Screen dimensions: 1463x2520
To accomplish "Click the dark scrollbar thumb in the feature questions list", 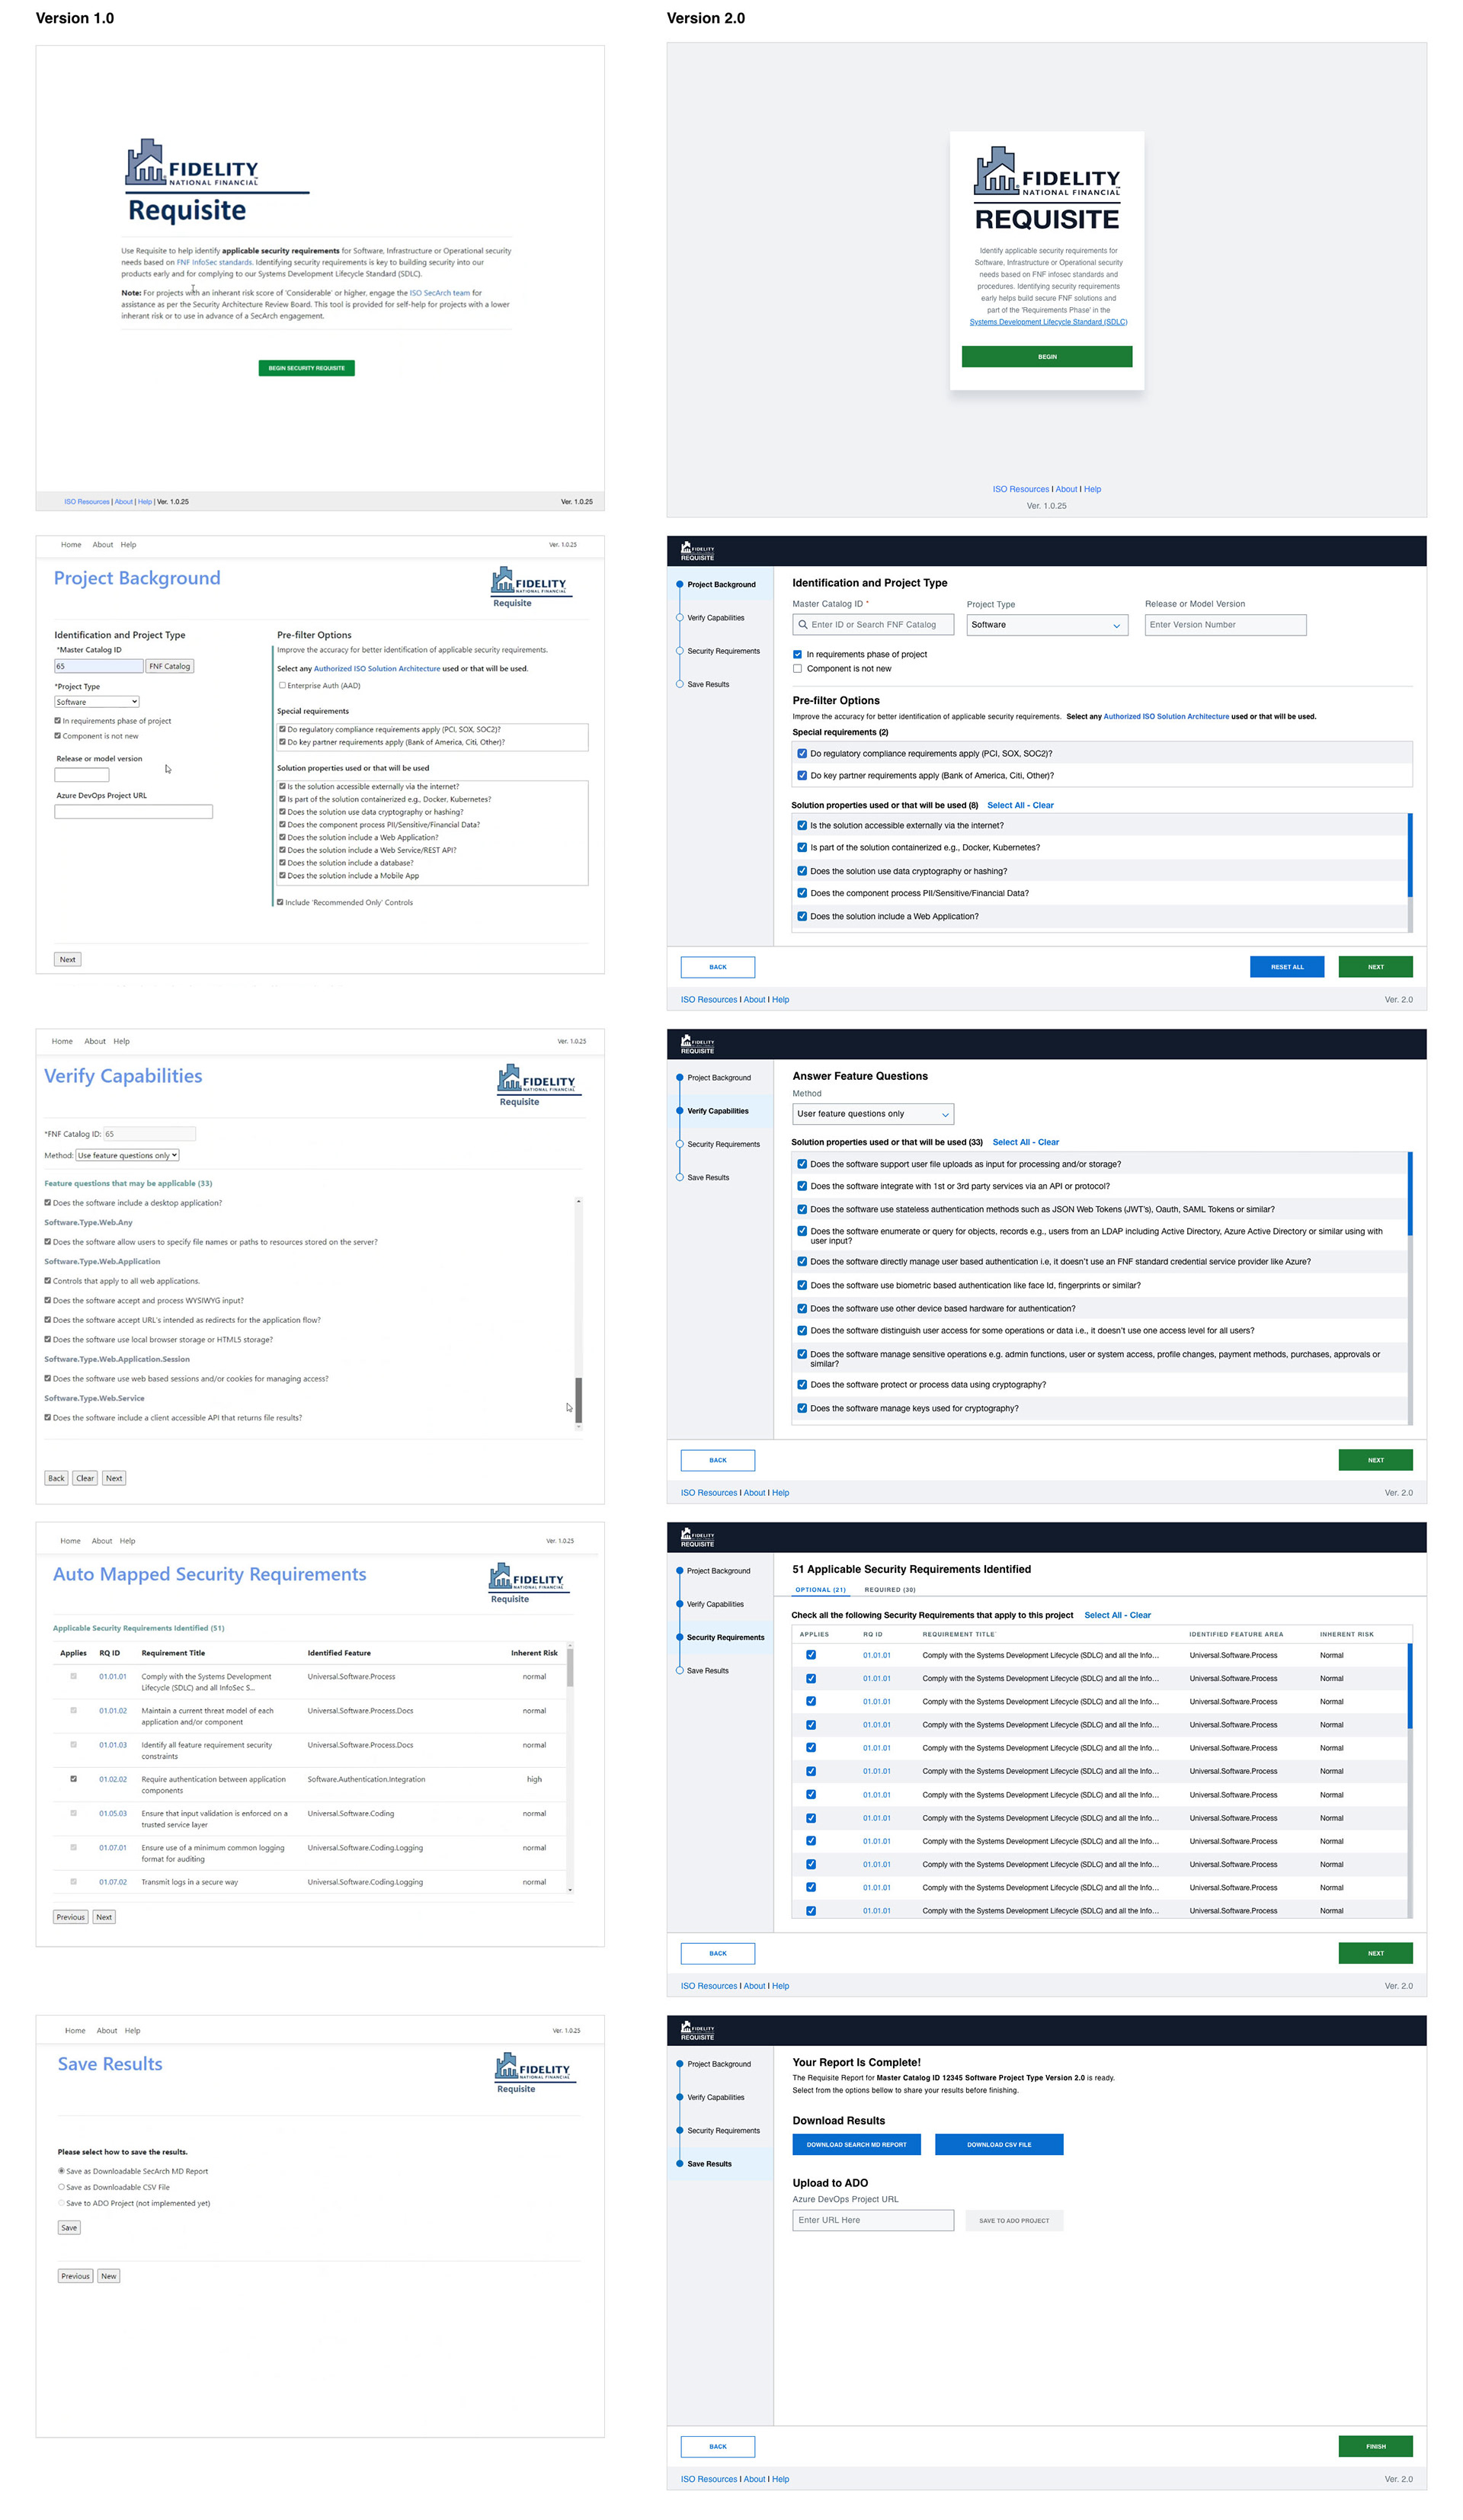I will pyautogui.click(x=578, y=1398).
